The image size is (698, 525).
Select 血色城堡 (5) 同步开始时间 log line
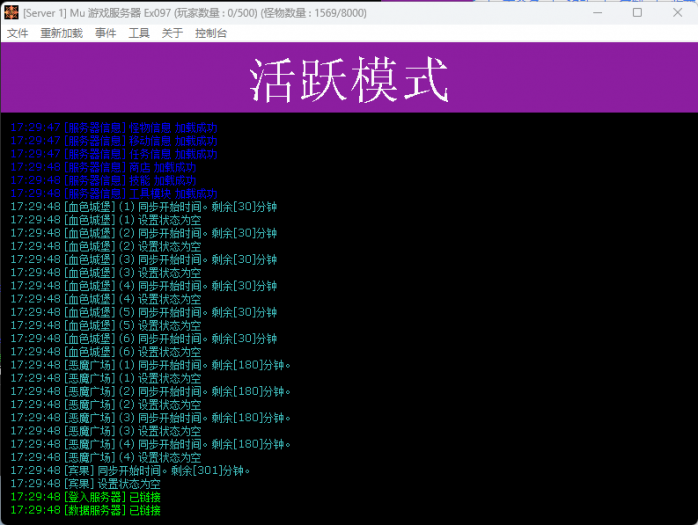point(144,312)
